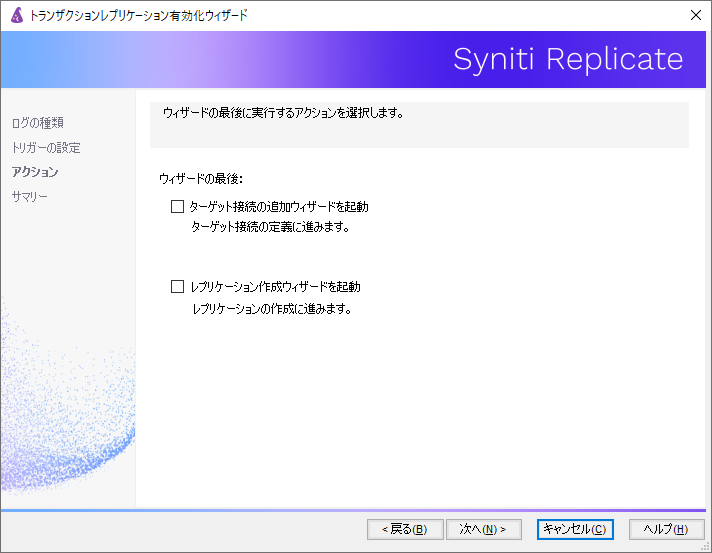Click the wizard hat icon in title bar
The width and height of the screenshot is (712, 553).
pyautogui.click(x=17, y=15)
